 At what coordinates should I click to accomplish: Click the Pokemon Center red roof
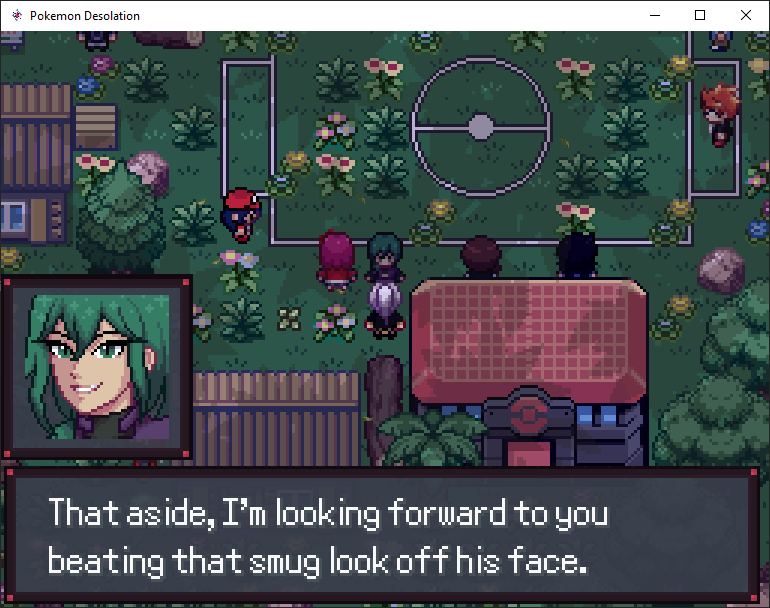pos(529,341)
